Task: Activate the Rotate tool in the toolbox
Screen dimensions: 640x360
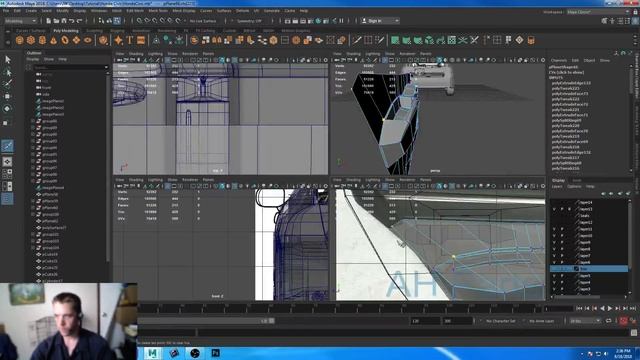Action: tap(7, 109)
